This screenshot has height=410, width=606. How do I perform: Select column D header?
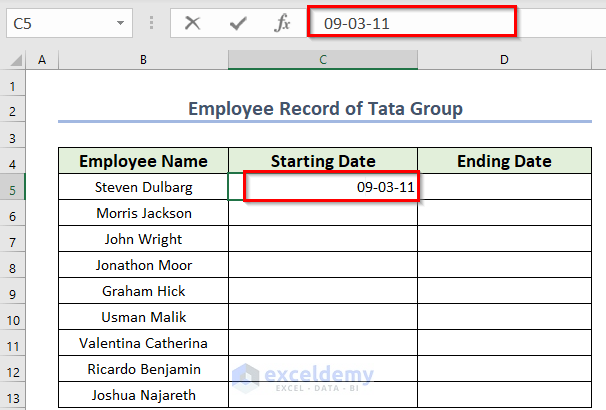click(504, 61)
